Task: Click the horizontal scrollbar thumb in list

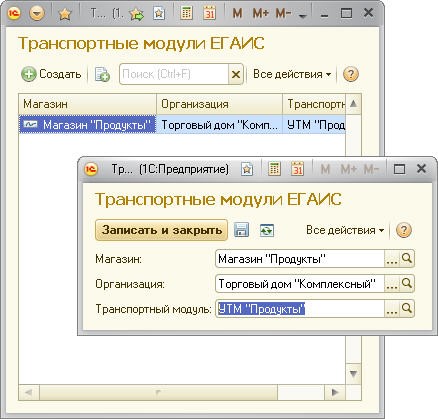Action: (159, 392)
